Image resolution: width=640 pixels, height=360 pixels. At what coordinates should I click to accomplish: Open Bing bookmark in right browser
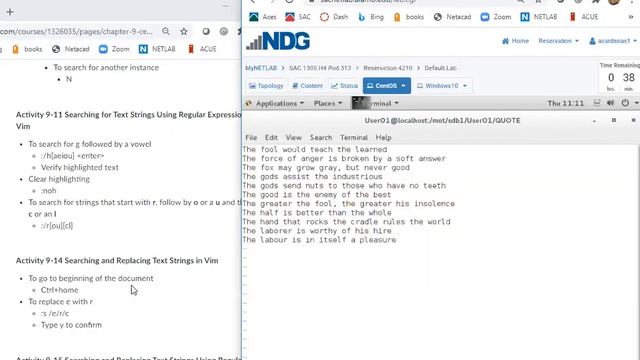[371, 17]
